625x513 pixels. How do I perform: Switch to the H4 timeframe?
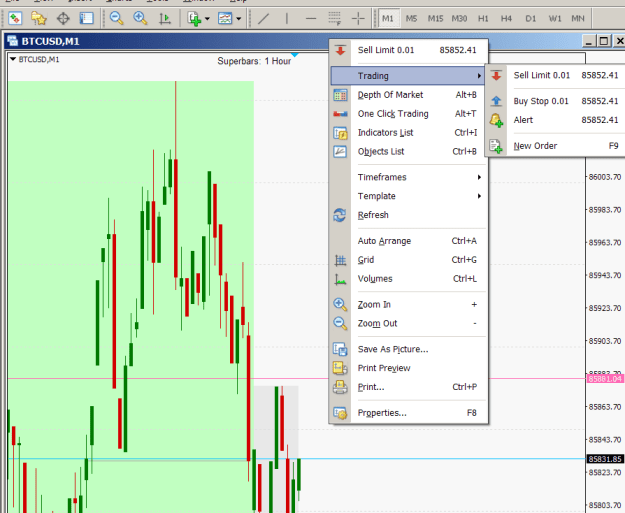506,18
